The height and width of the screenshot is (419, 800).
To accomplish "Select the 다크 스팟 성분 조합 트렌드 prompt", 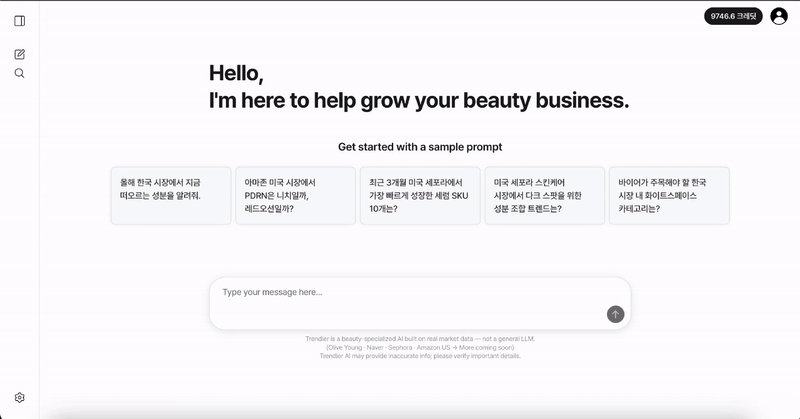I will click(543, 195).
